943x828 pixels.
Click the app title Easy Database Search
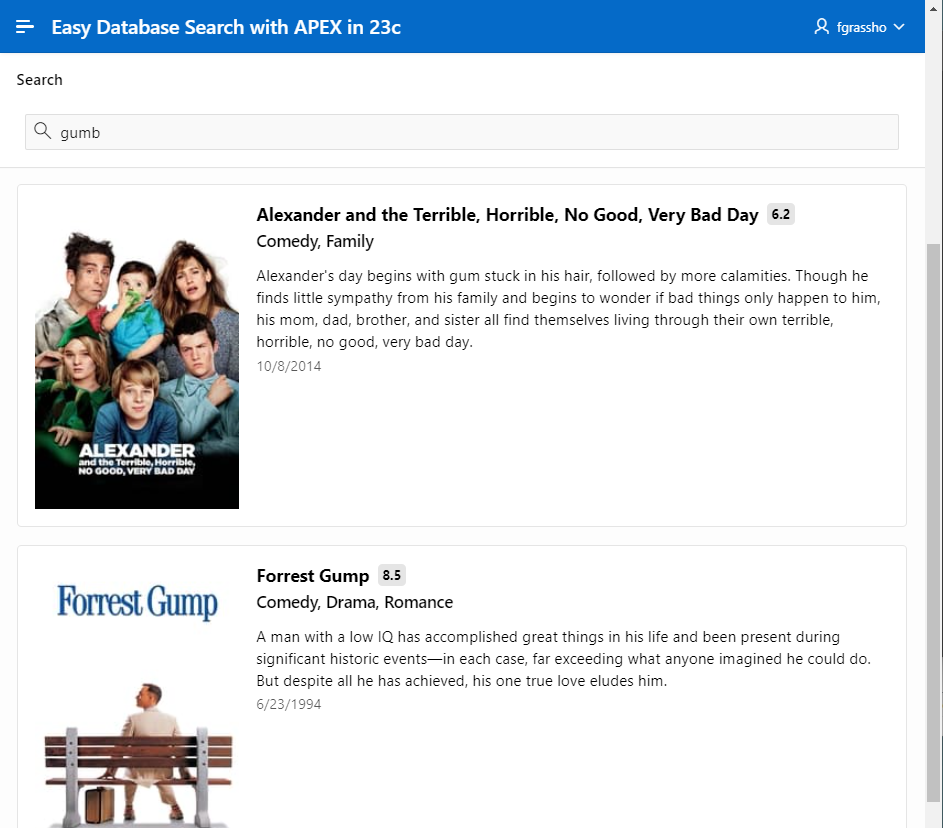[x=226, y=27]
